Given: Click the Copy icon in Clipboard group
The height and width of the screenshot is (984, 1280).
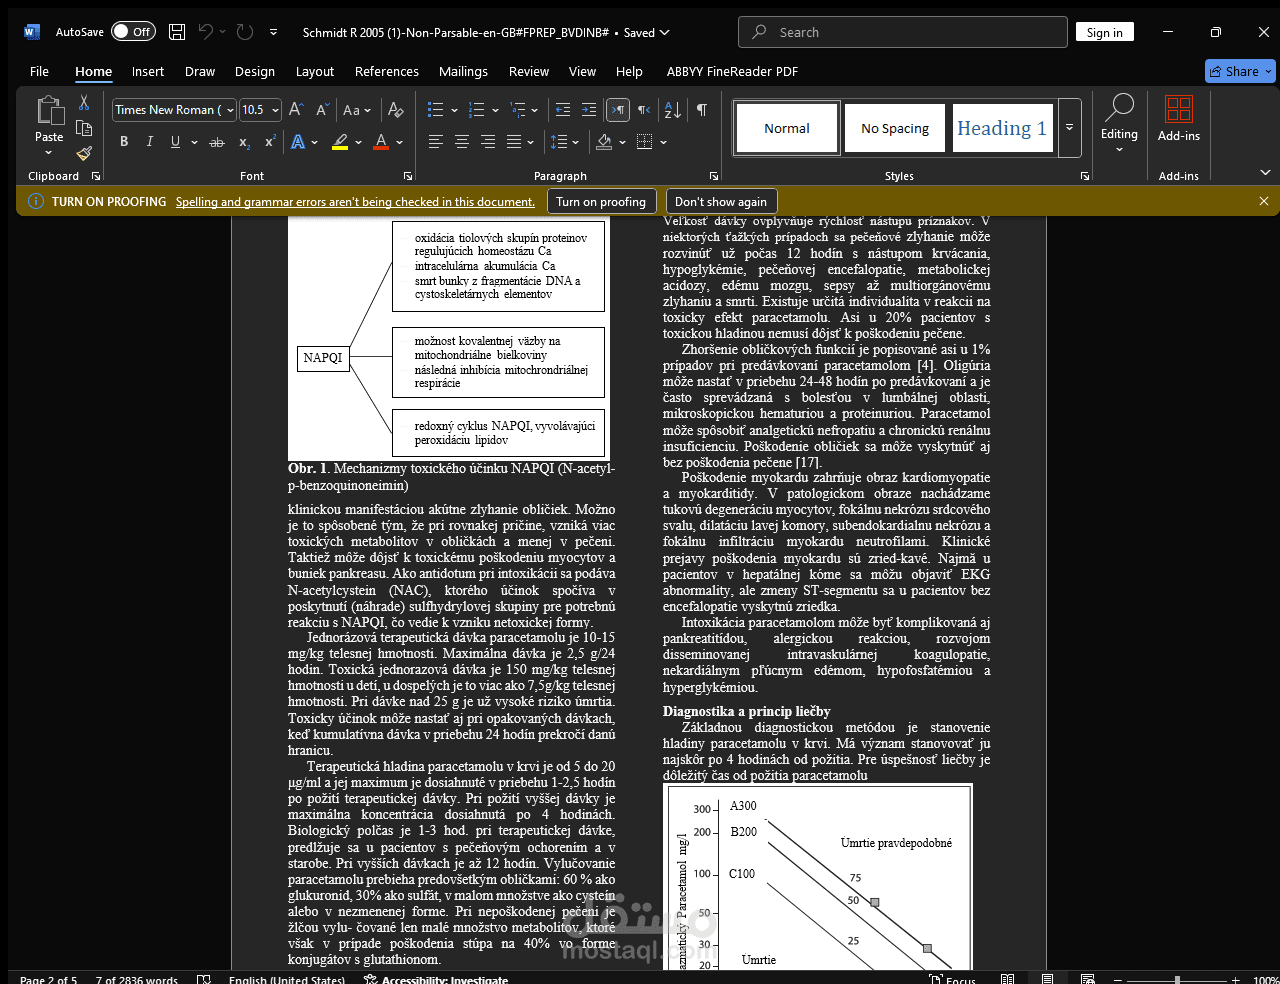Looking at the screenshot, I should tap(84, 128).
